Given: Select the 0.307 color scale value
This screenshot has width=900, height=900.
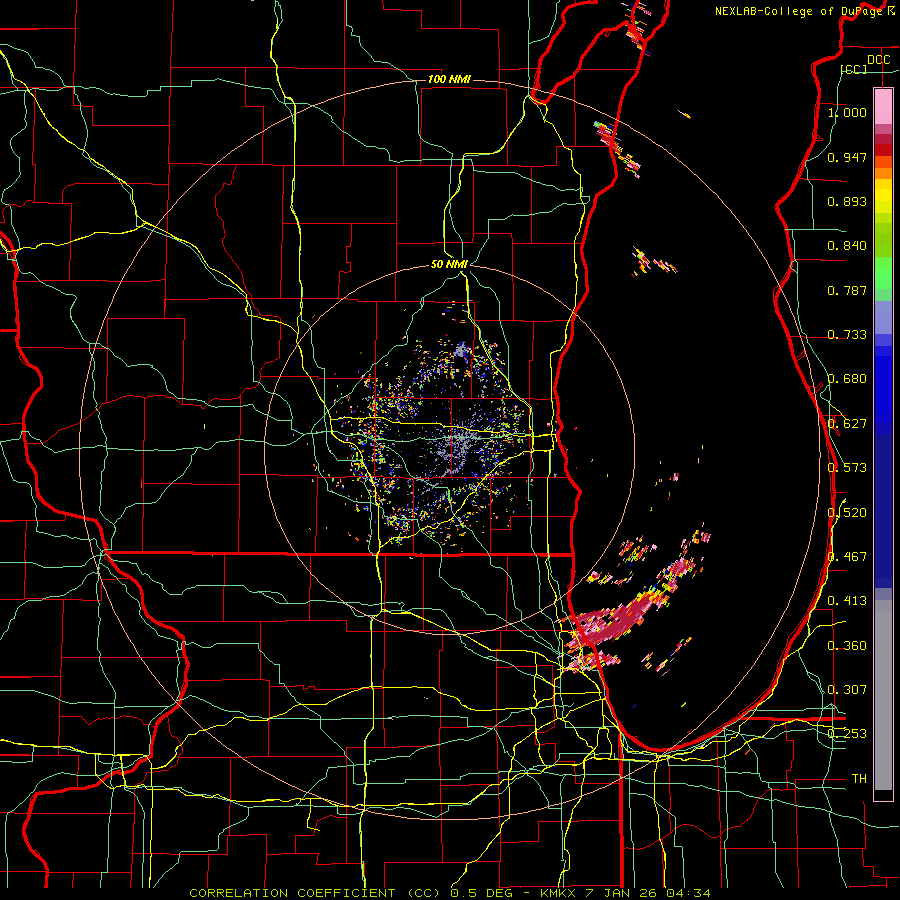Looking at the screenshot, I should coord(847,690).
